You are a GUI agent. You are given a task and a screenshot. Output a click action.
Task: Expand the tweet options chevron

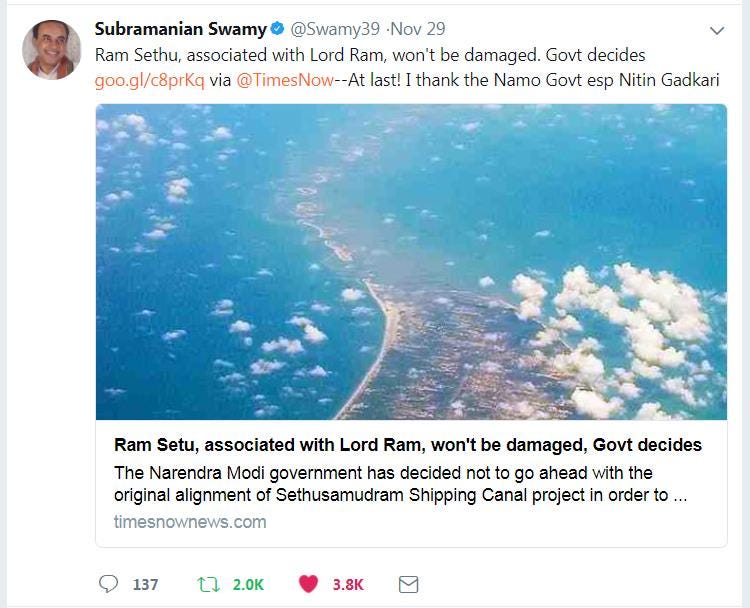pyautogui.click(x=717, y=31)
